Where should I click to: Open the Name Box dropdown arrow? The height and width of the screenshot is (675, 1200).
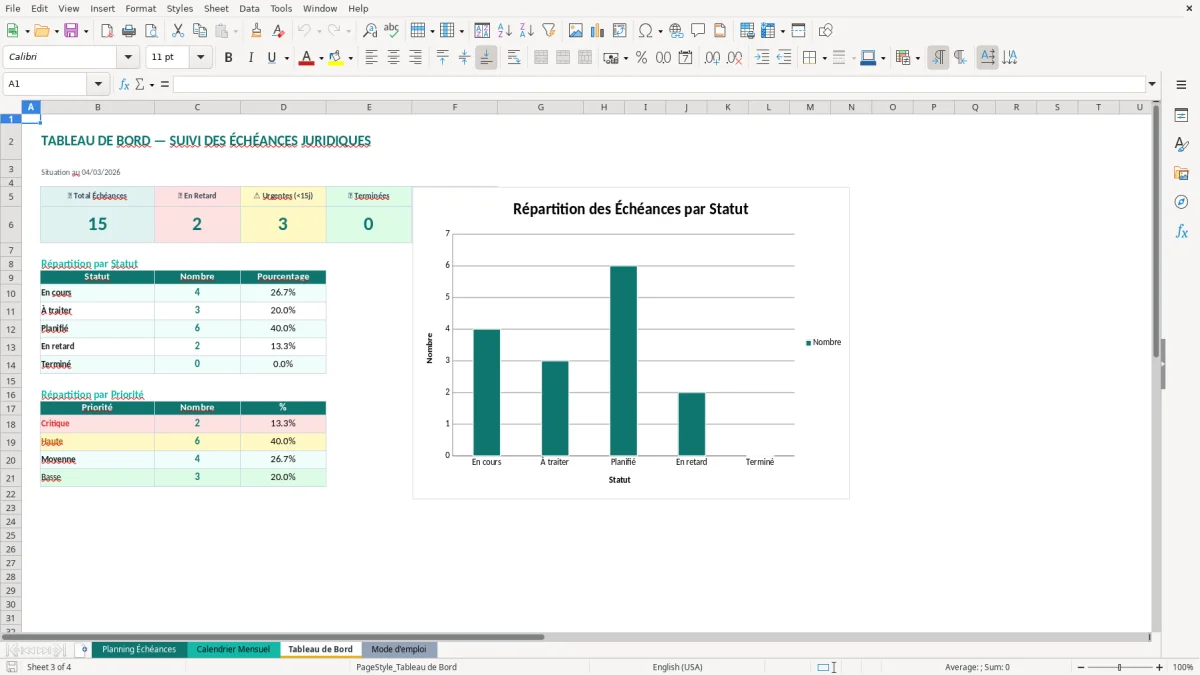pyautogui.click(x=98, y=84)
